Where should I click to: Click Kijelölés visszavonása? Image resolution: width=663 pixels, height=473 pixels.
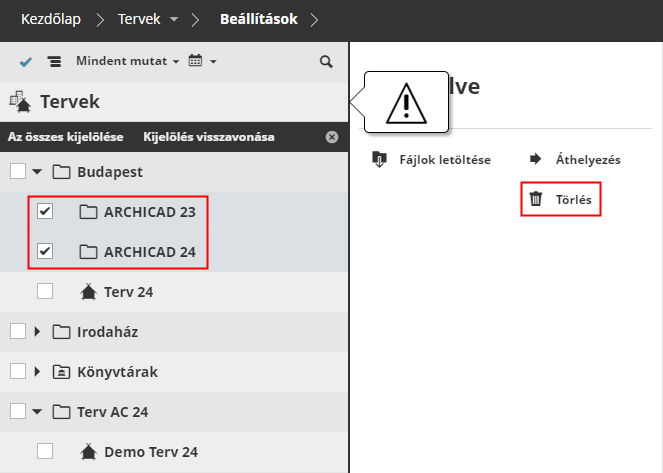tap(209, 137)
